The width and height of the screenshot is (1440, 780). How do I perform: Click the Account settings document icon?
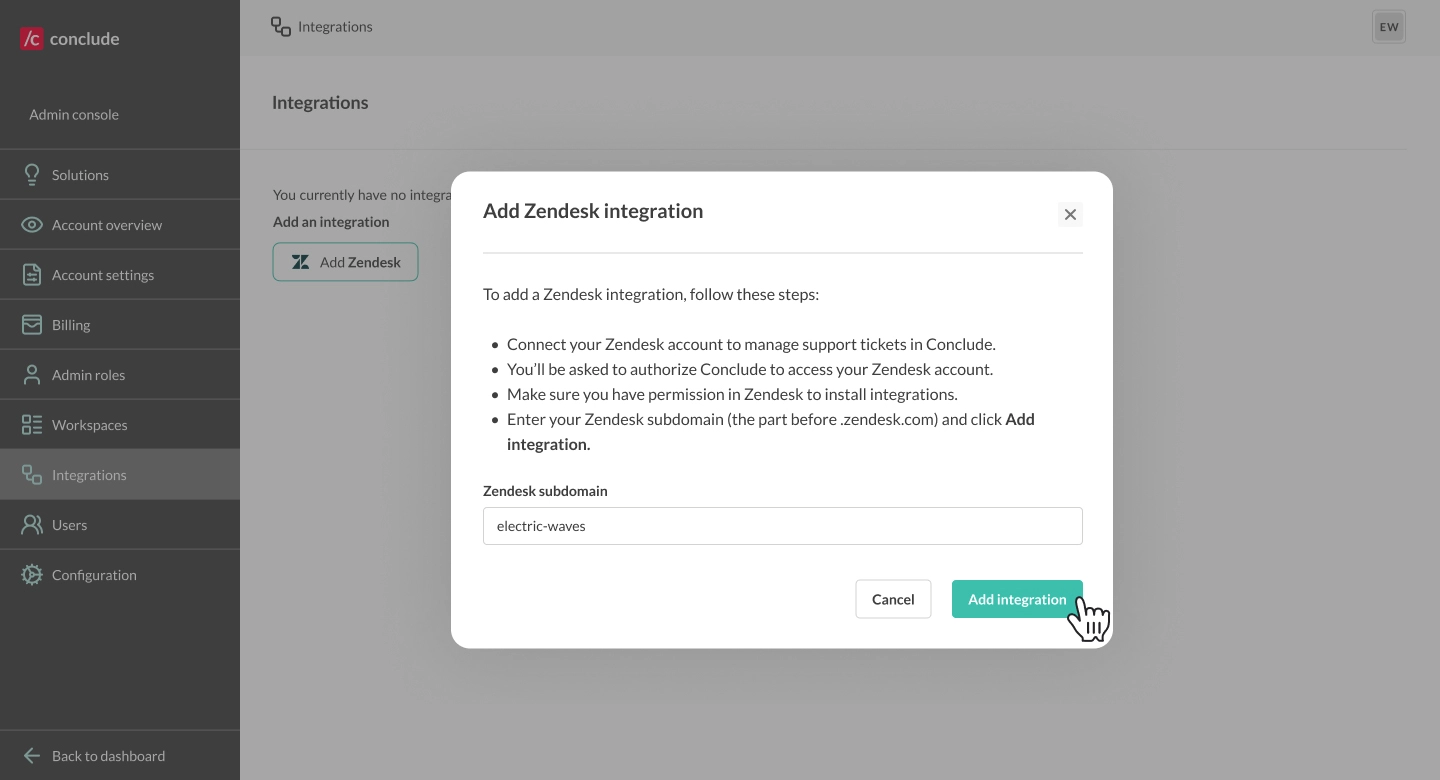[32, 275]
